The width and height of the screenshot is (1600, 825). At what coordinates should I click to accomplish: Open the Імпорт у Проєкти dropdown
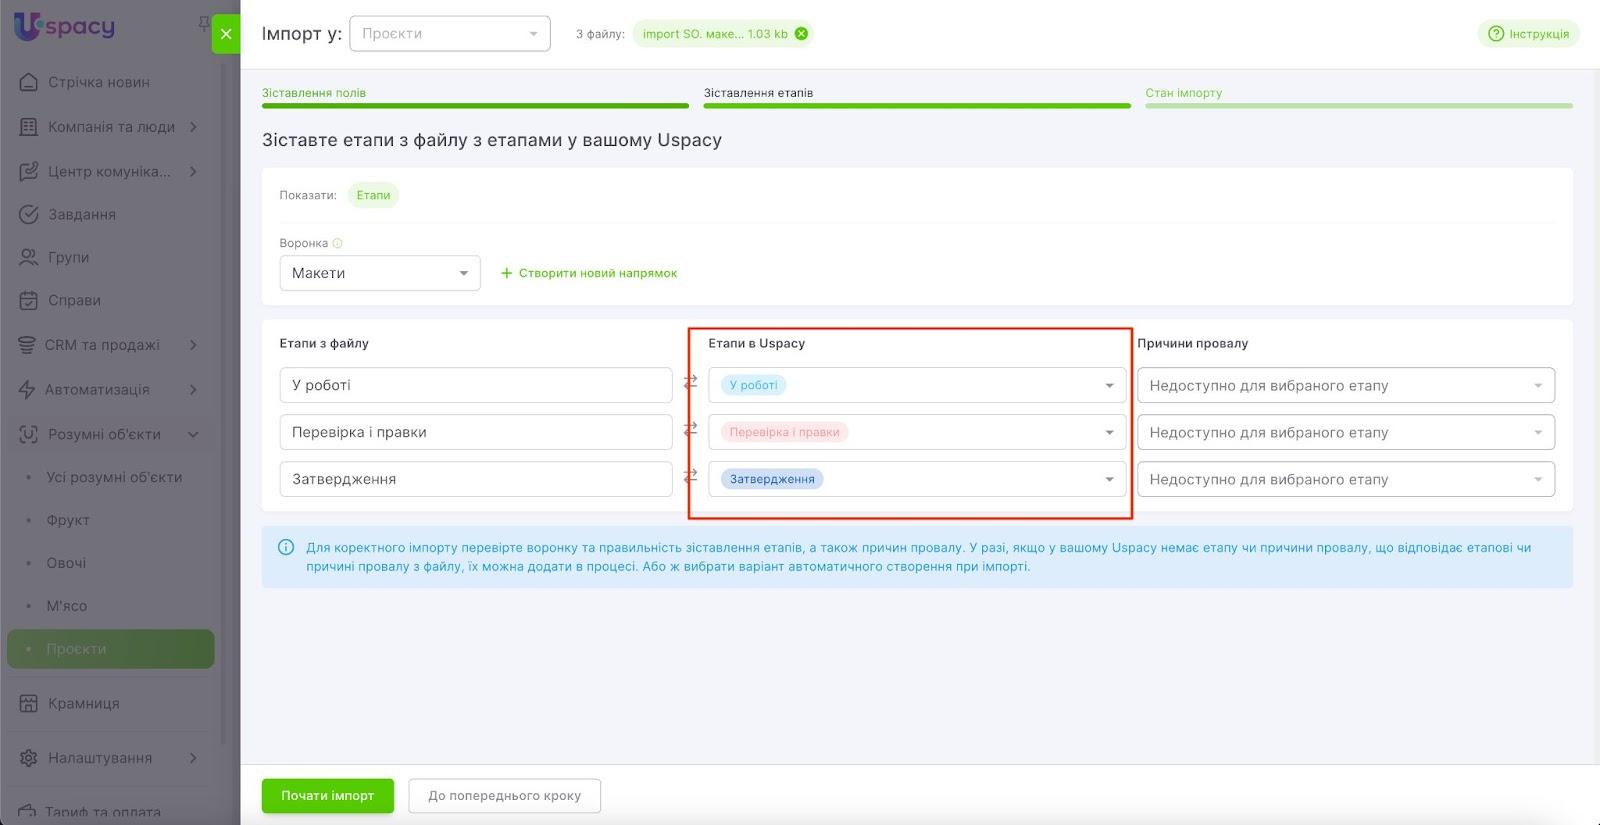(x=450, y=34)
